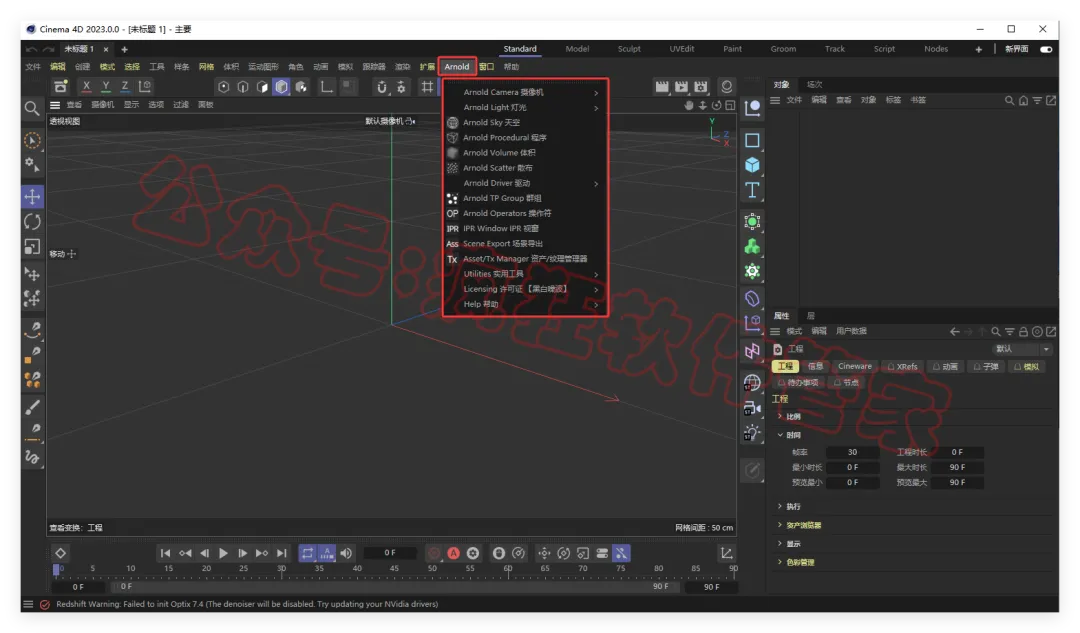Open the 场次 tab in object manager
Image resolution: width=1080 pixels, height=633 pixels.
[815, 84]
